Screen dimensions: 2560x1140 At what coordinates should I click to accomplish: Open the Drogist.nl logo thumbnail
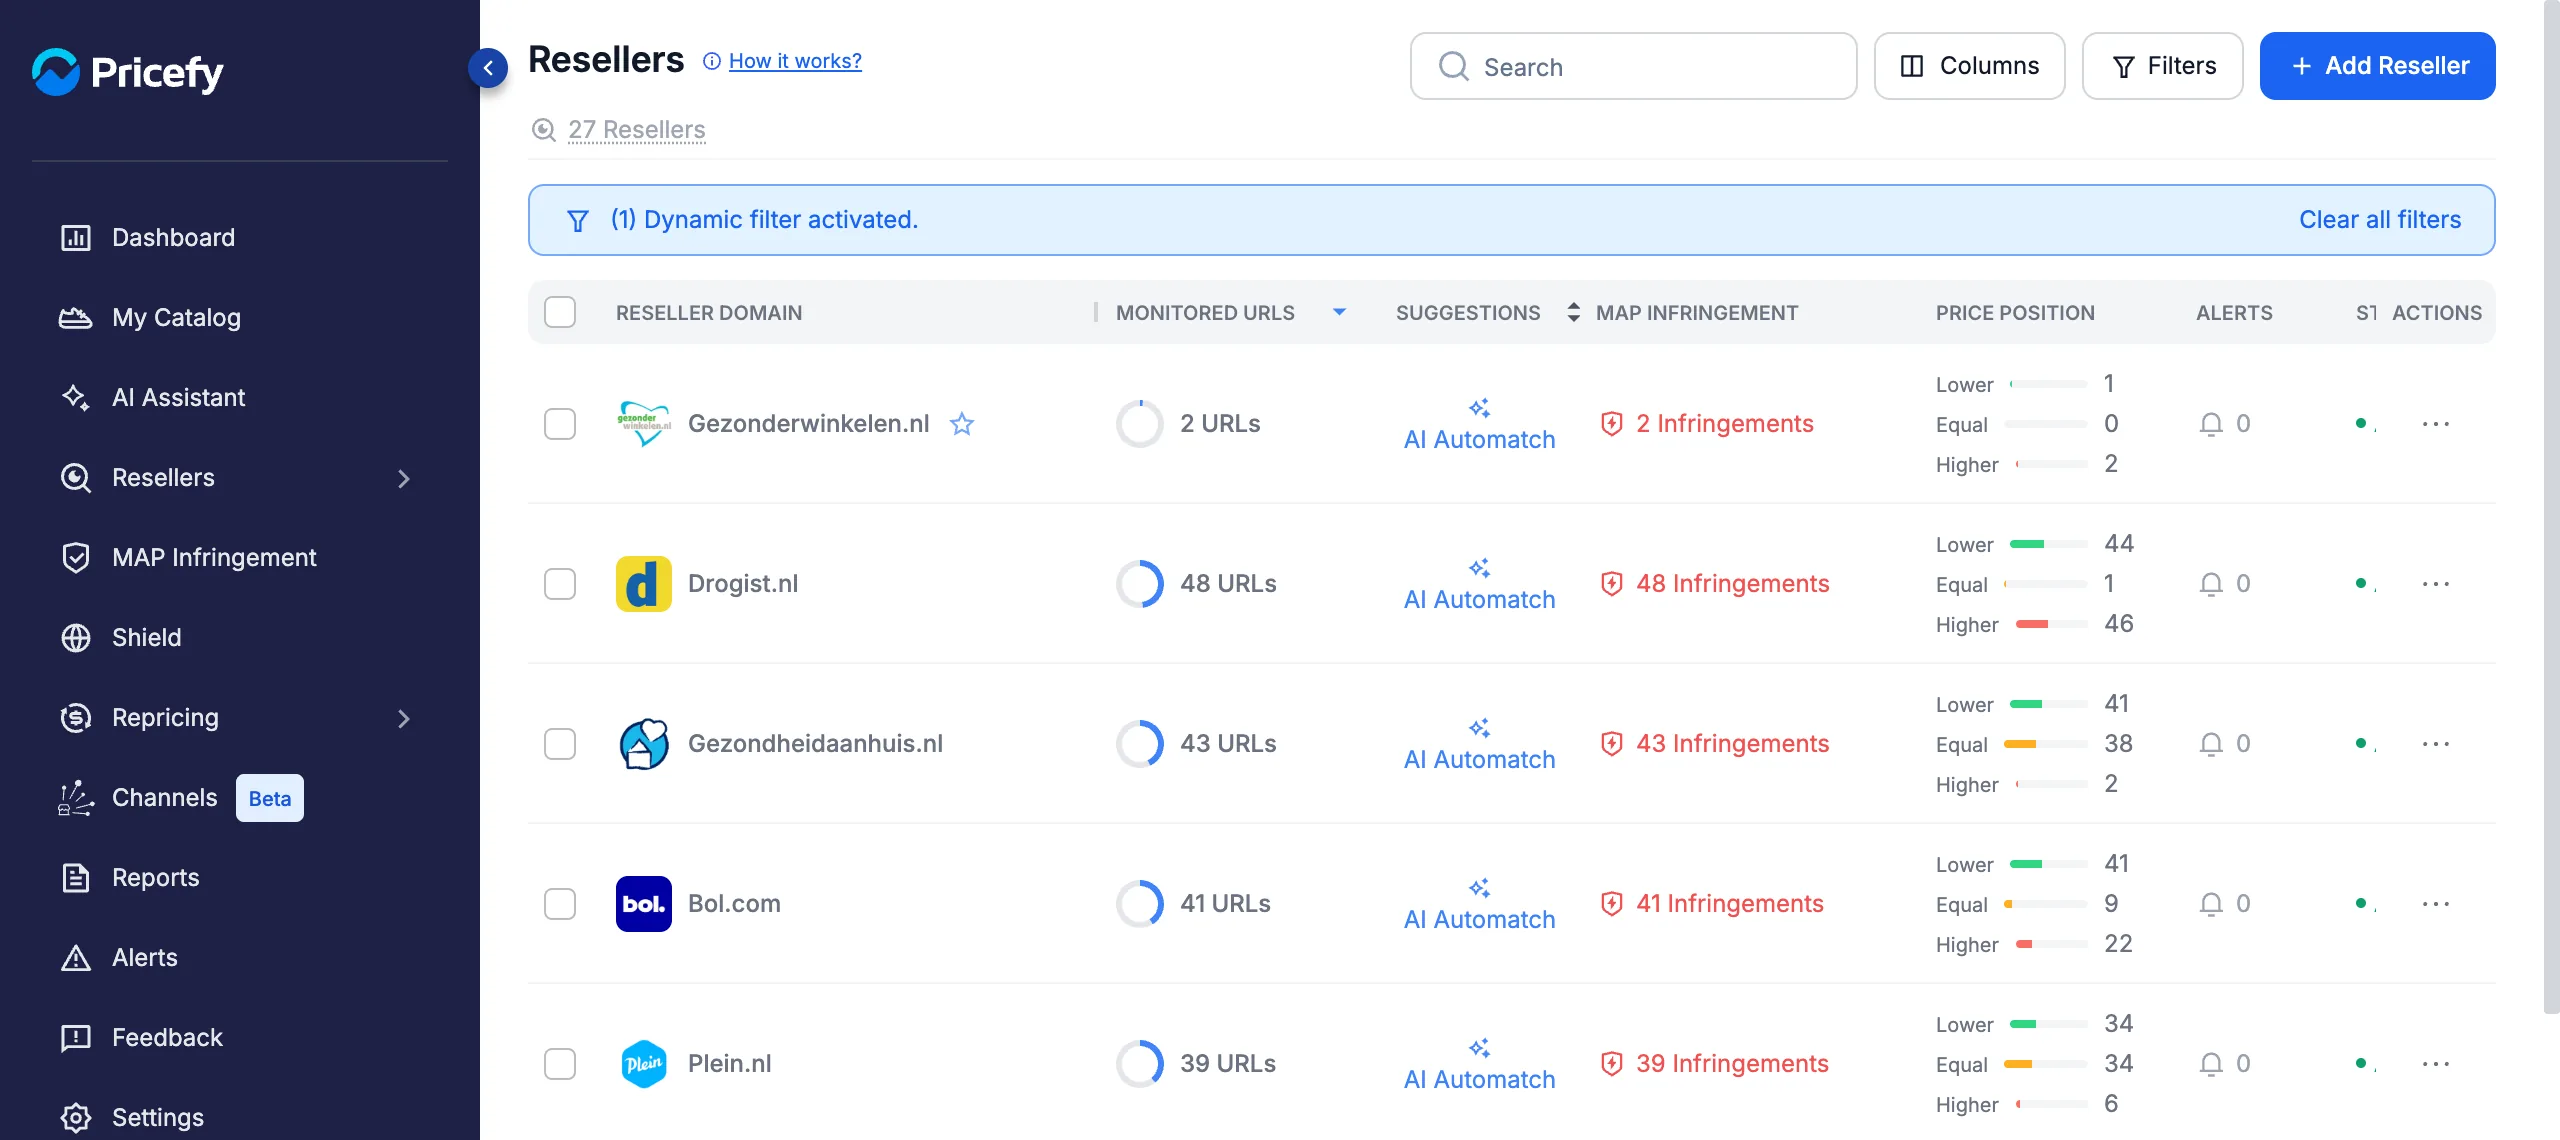click(x=643, y=584)
